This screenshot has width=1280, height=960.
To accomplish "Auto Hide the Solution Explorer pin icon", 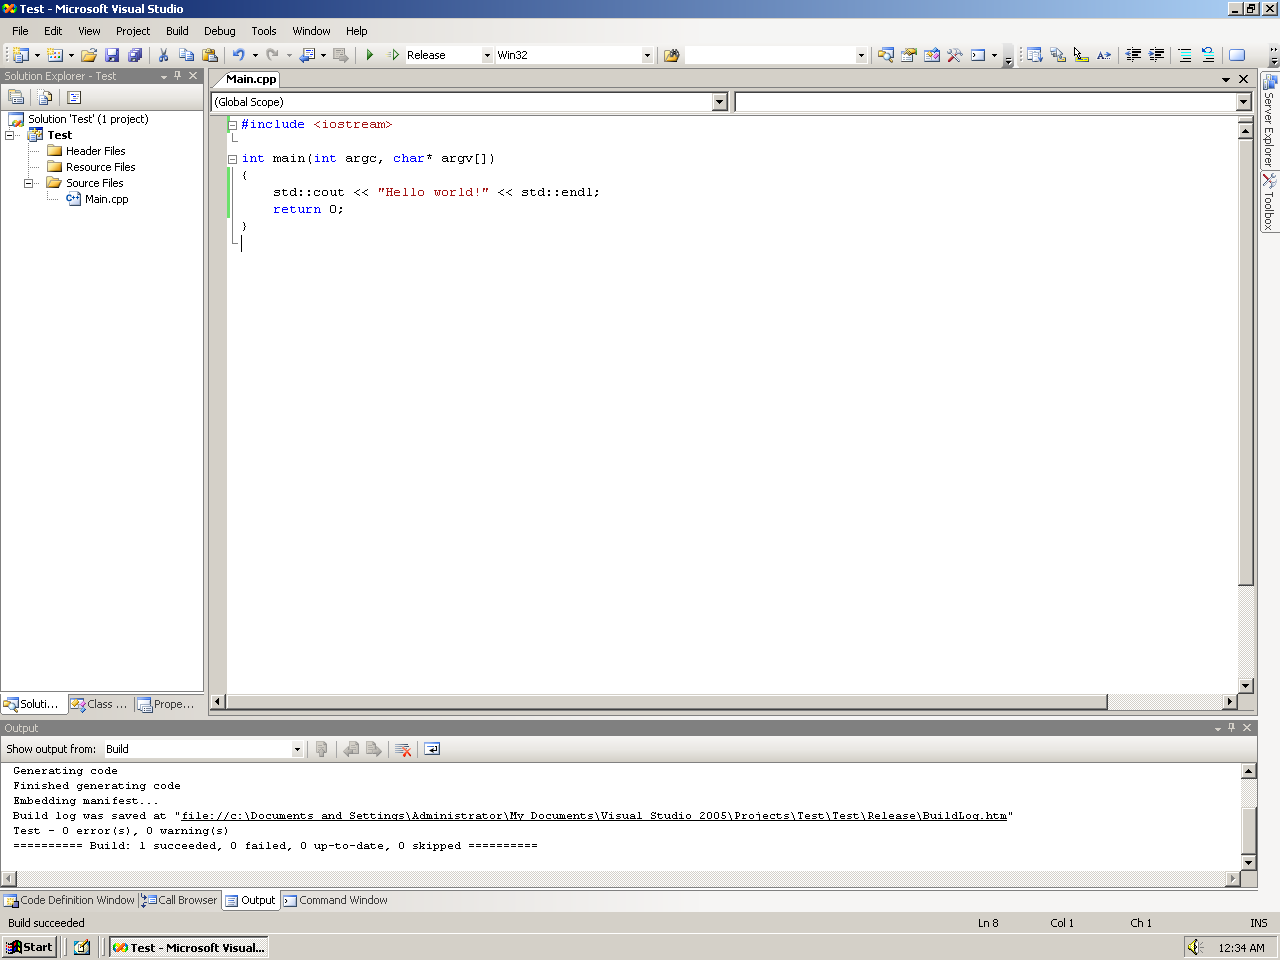I will [x=178, y=76].
